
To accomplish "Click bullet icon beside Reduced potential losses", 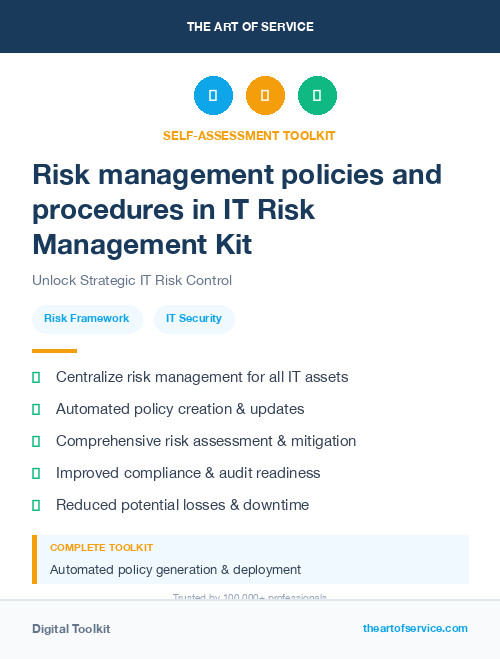I will click(36, 505).
